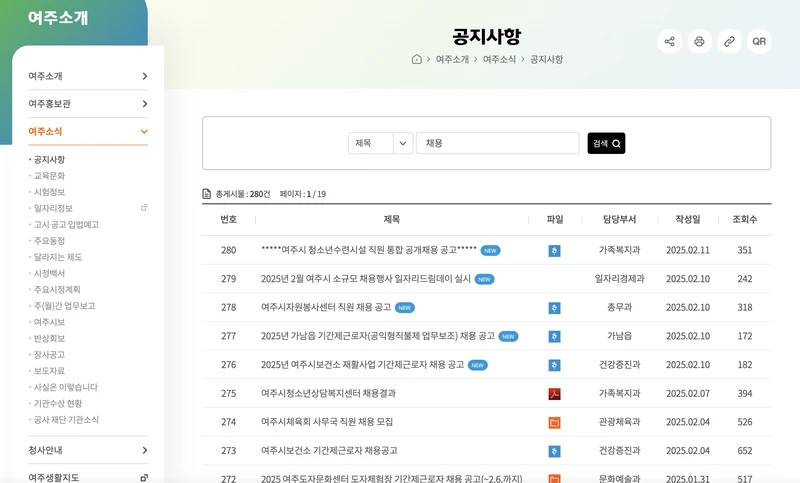The image size is (800, 483).
Task: Copy page link using chain icon
Action: (729, 41)
